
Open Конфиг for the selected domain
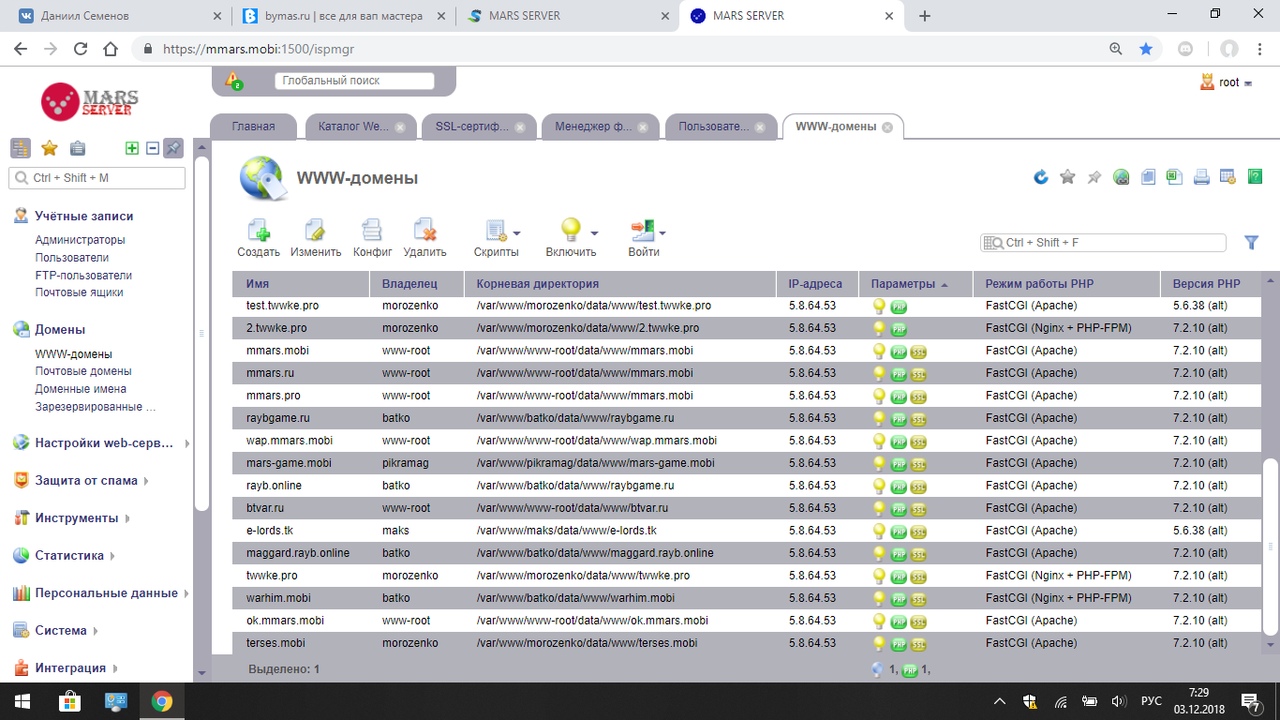tap(372, 232)
